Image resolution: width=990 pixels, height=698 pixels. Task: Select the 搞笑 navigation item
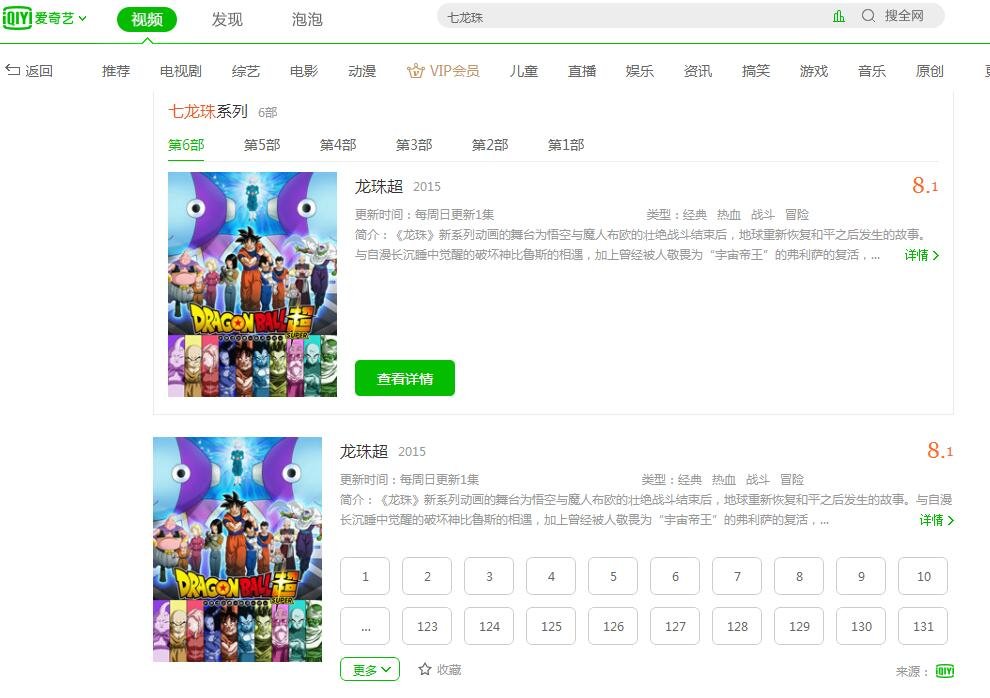coord(756,70)
